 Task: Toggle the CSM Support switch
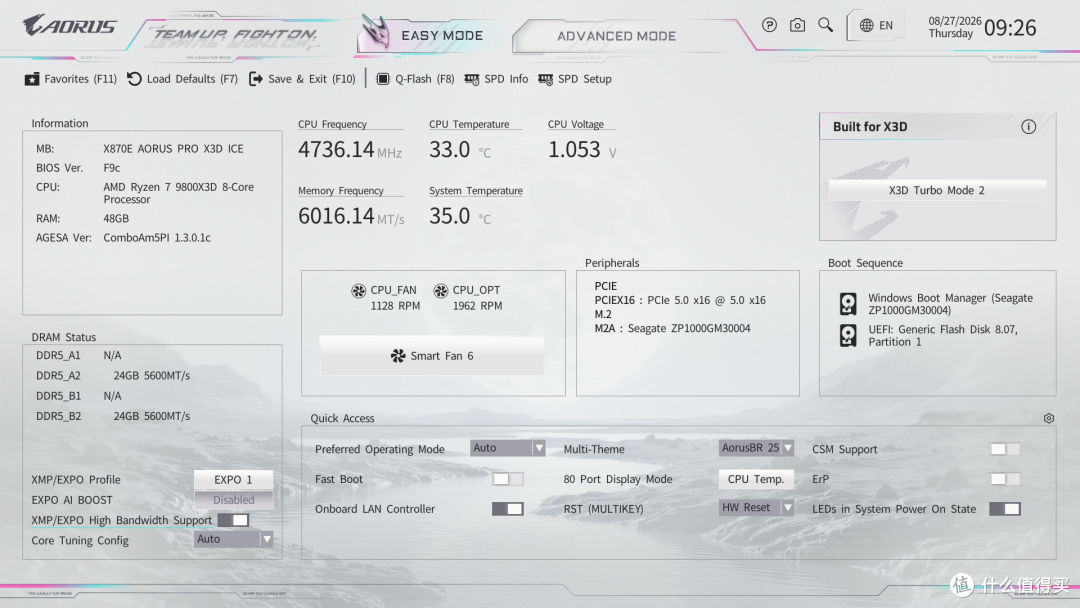click(x=1005, y=449)
